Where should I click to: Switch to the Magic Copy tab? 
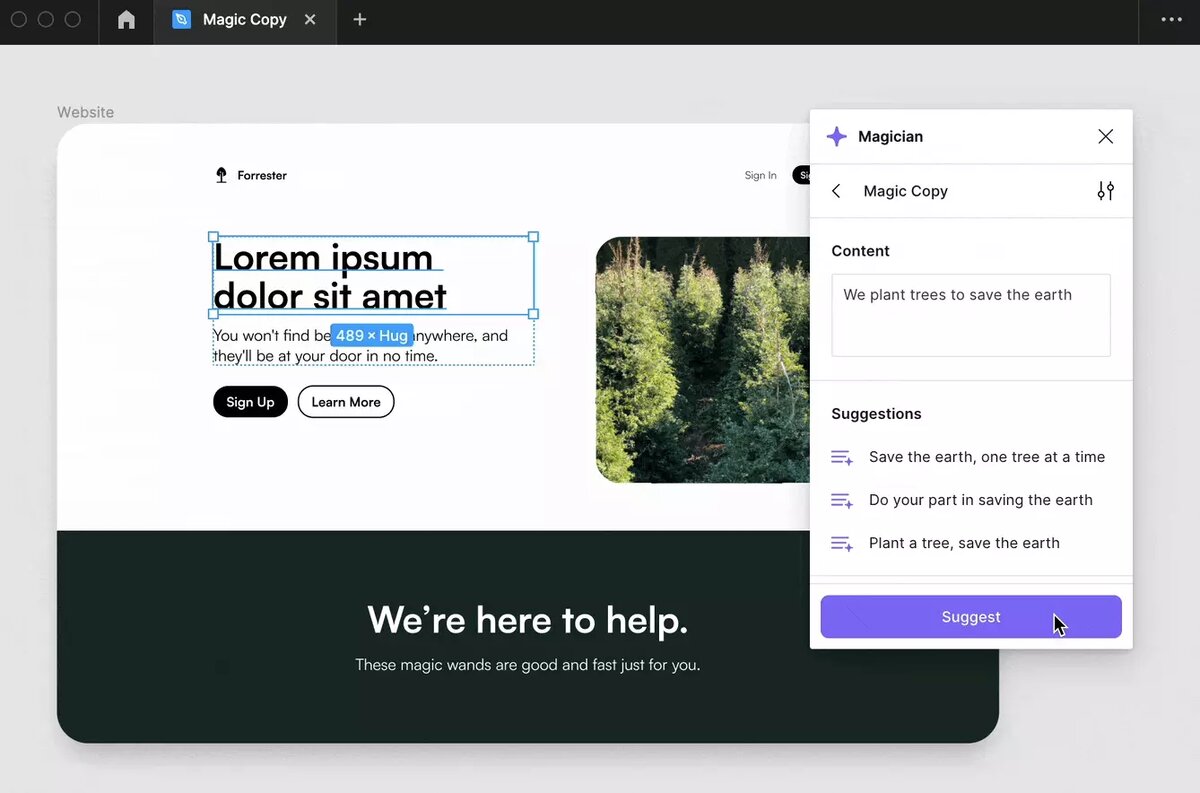[245, 20]
